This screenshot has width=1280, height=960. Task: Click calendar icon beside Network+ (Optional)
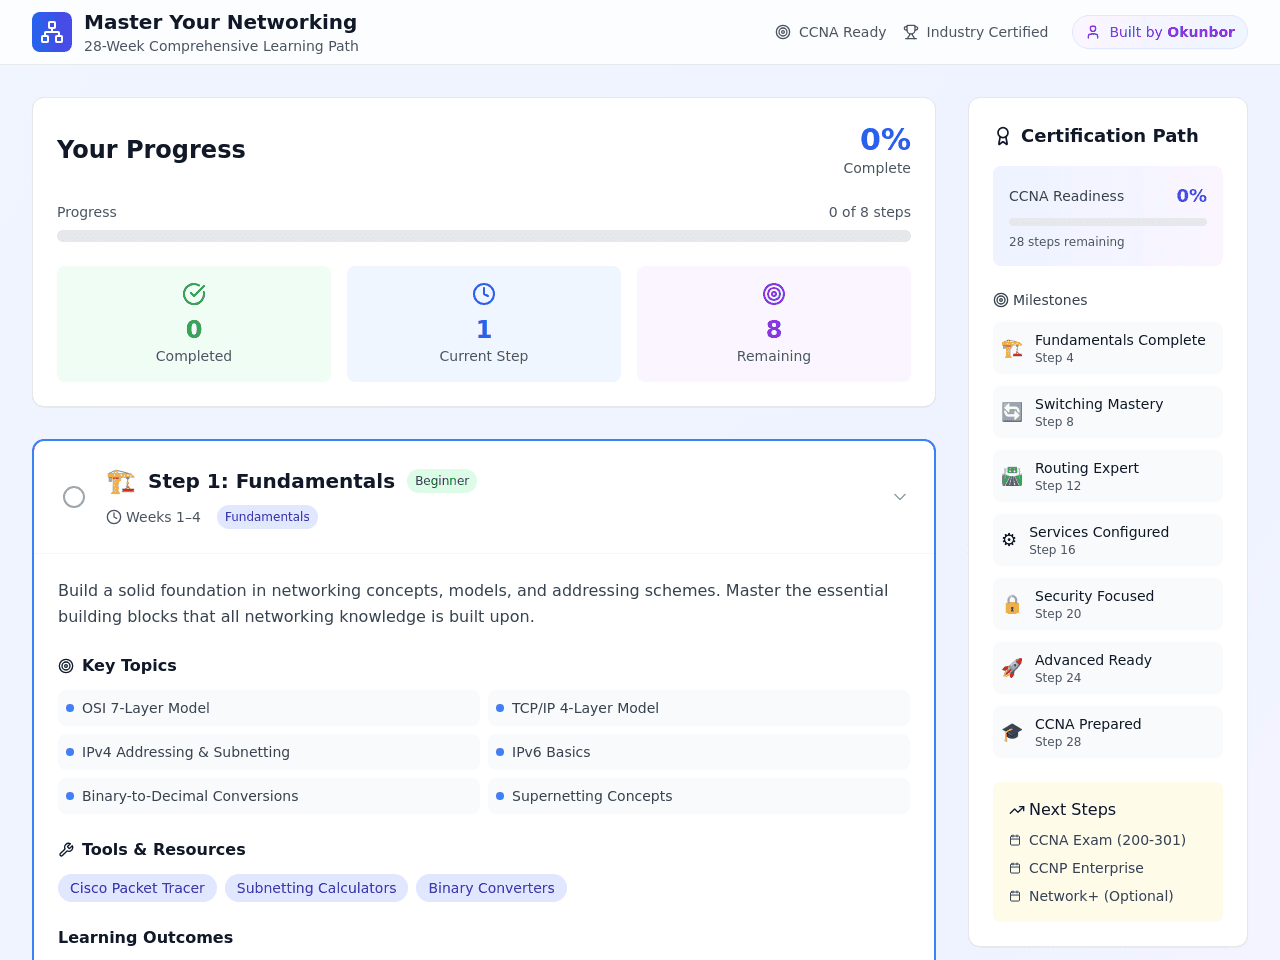[1015, 896]
